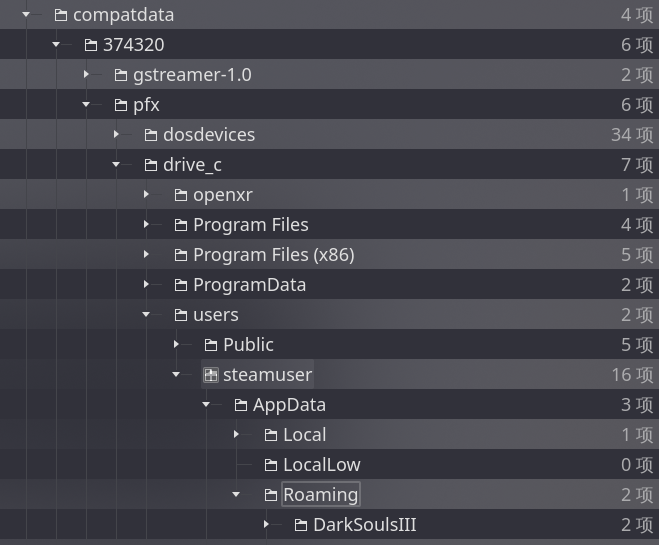The width and height of the screenshot is (659, 545).
Task: Expand the Public folder
Action: [177, 345]
